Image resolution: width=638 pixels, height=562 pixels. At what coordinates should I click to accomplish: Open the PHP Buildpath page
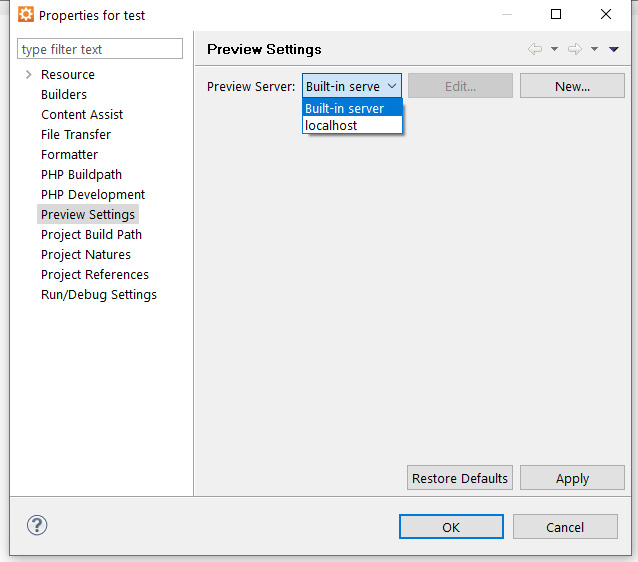click(x=81, y=175)
